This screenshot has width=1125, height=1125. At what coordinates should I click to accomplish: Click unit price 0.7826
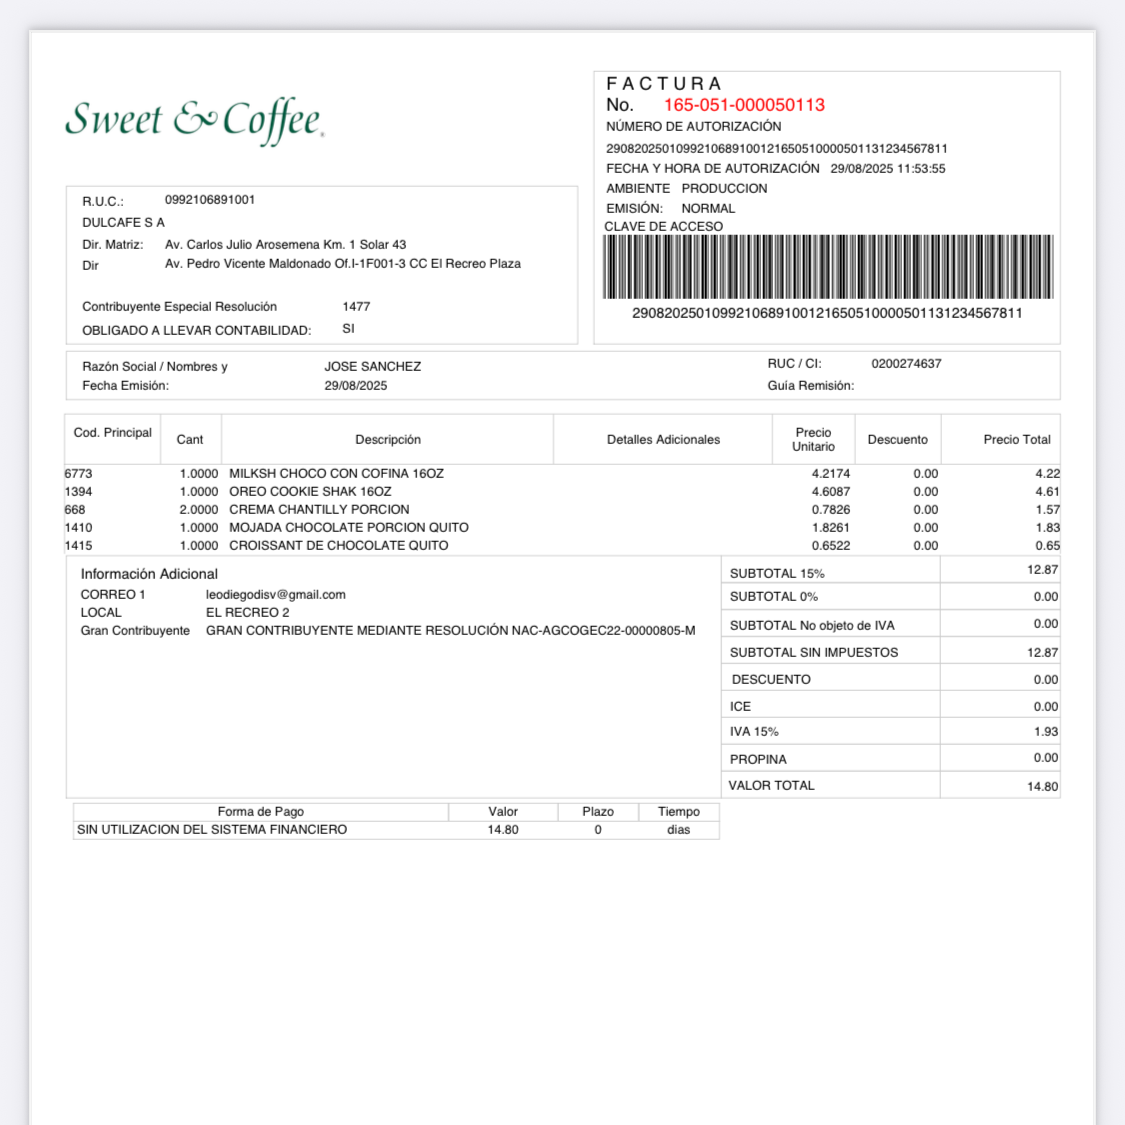click(x=831, y=509)
